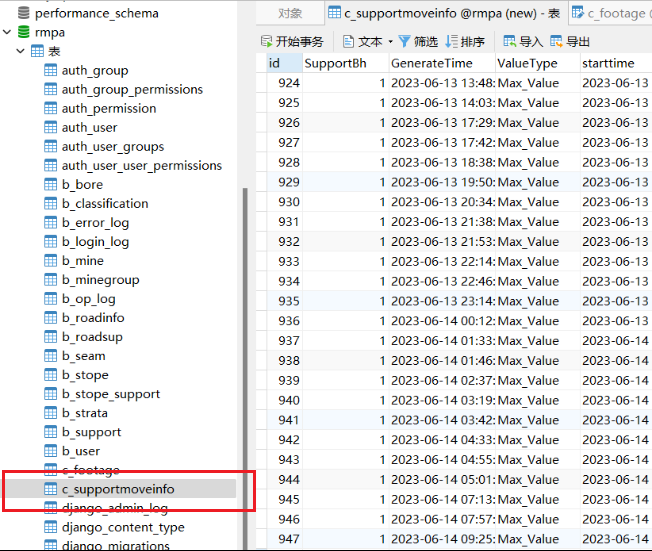Select b_roadsup in the tree
This screenshot has width=652, height=551.
(x=92, y=337)
